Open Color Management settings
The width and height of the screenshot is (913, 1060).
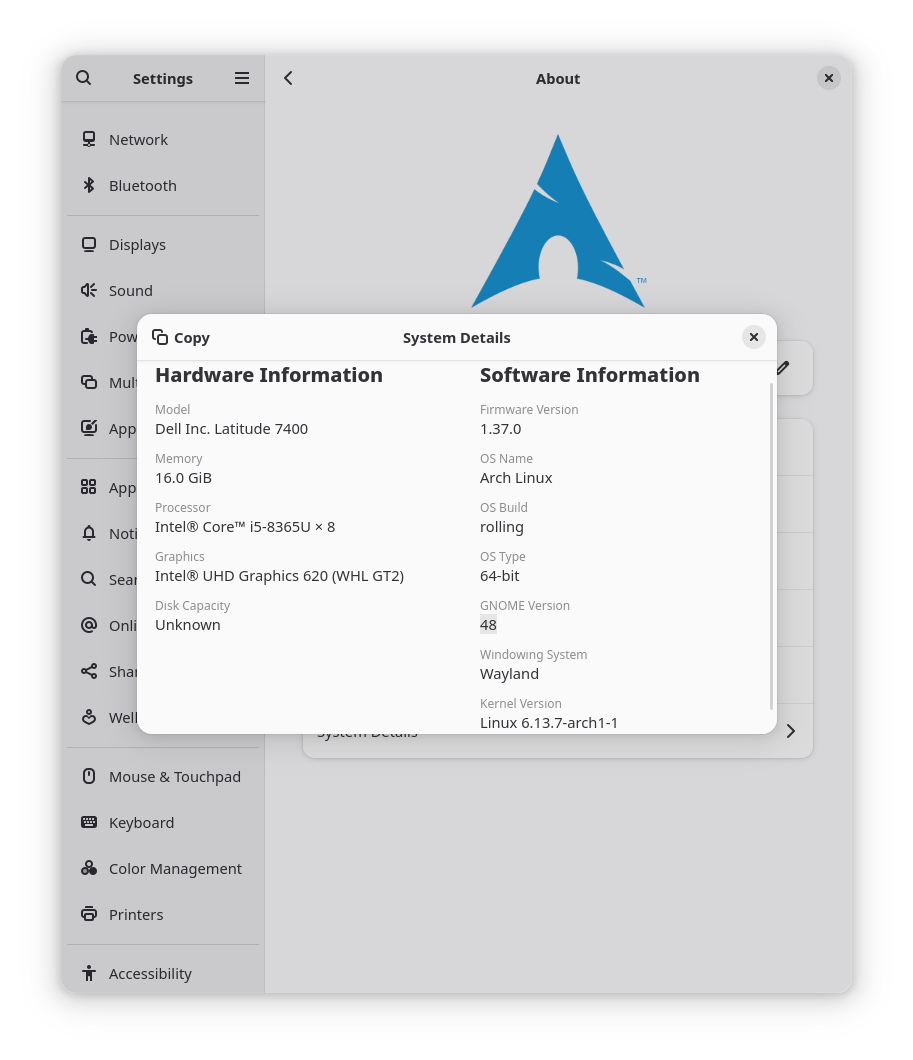click(163, 868)
